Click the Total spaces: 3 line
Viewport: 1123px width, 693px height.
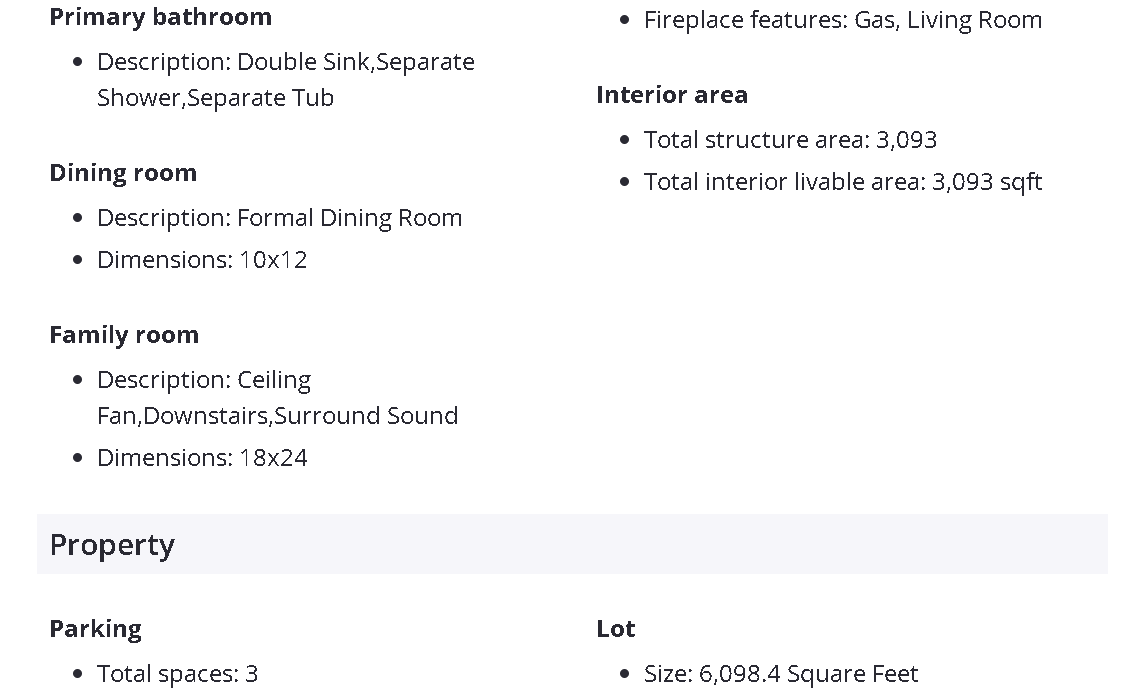point(177,674)
